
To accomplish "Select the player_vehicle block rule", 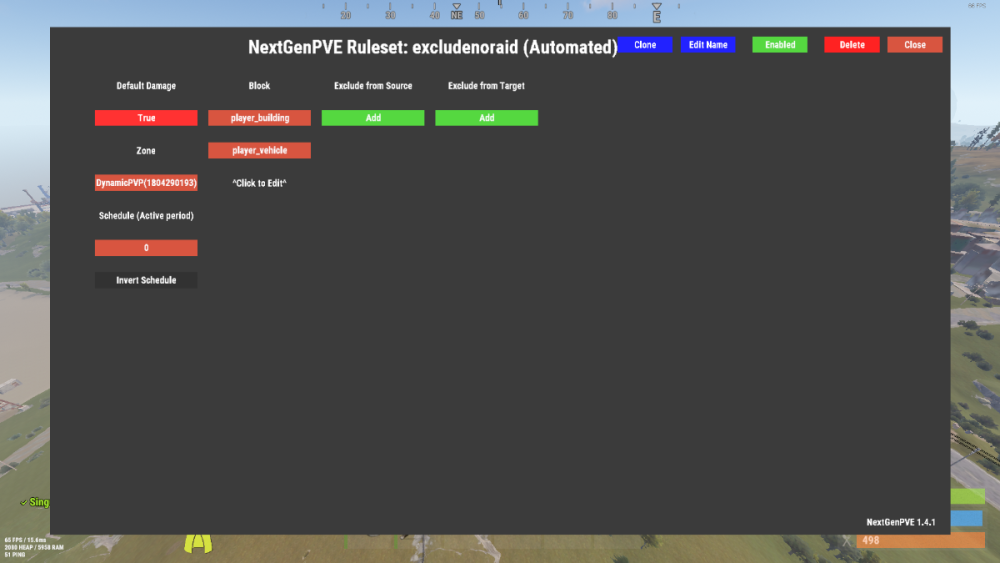I will point(259,151).
